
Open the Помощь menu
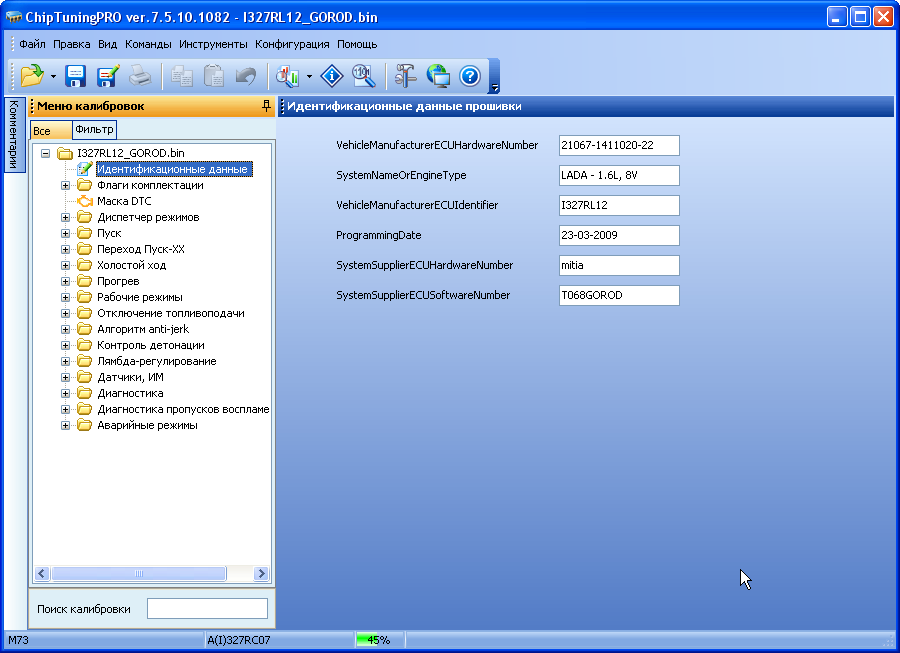click(x=357, y=44)
